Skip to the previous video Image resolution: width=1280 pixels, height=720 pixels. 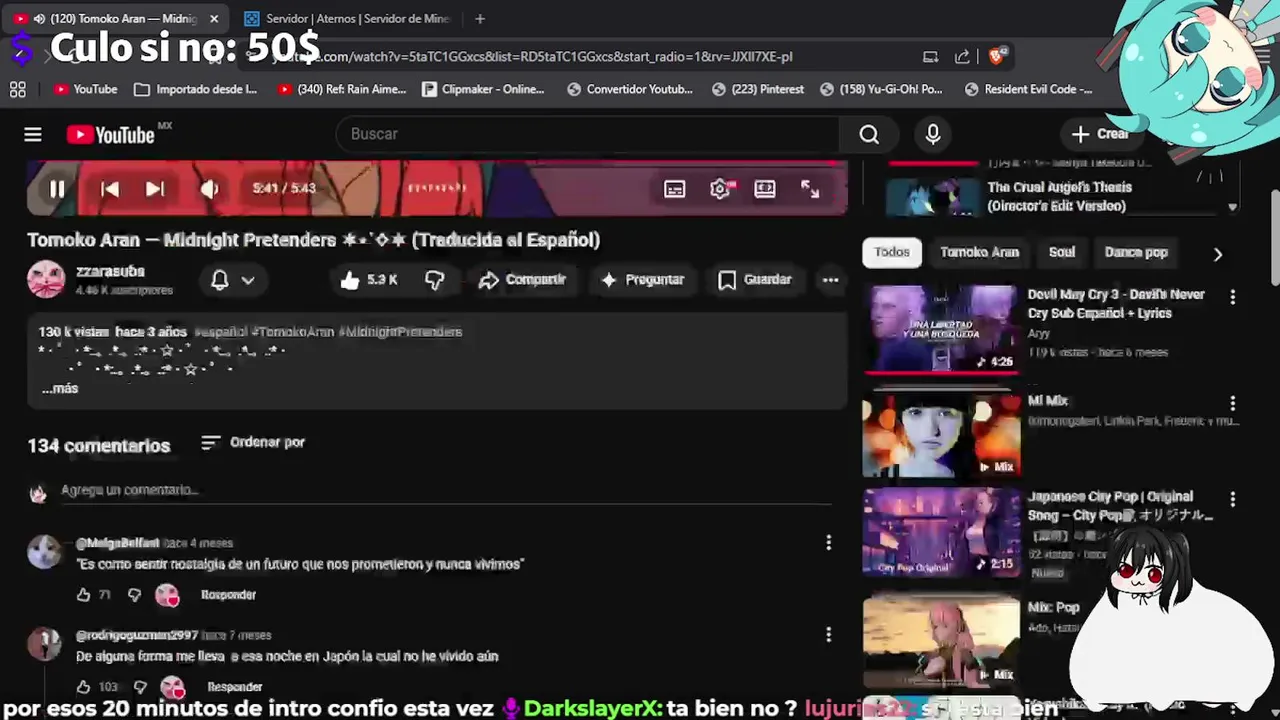[110, 189]
